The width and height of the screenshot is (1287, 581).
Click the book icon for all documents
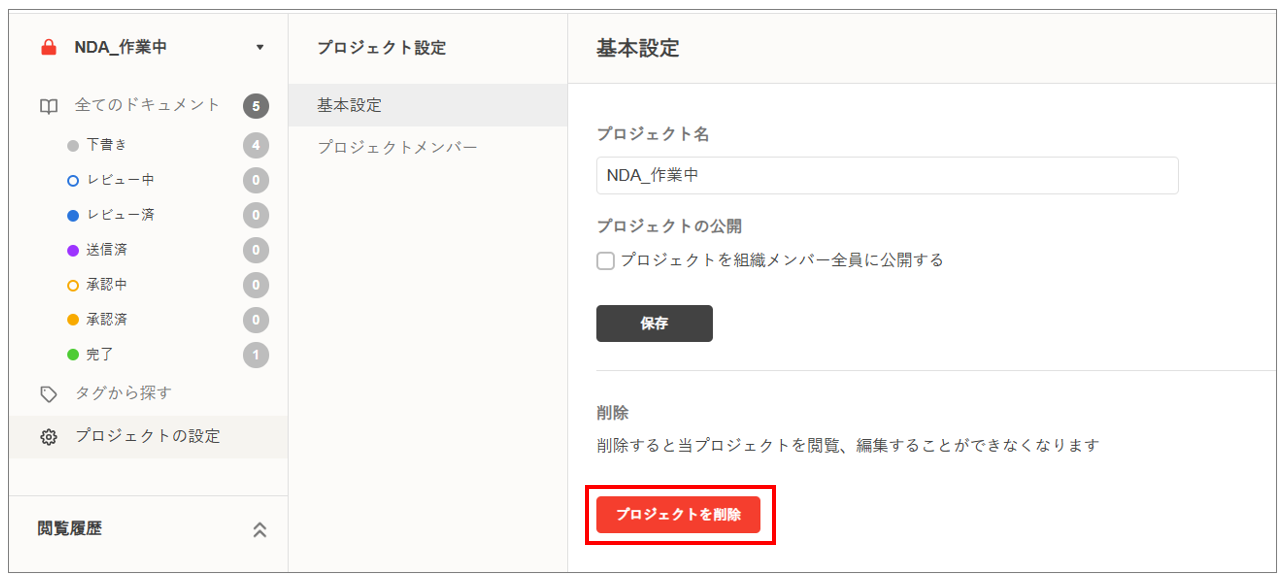(x=48, y=105)
